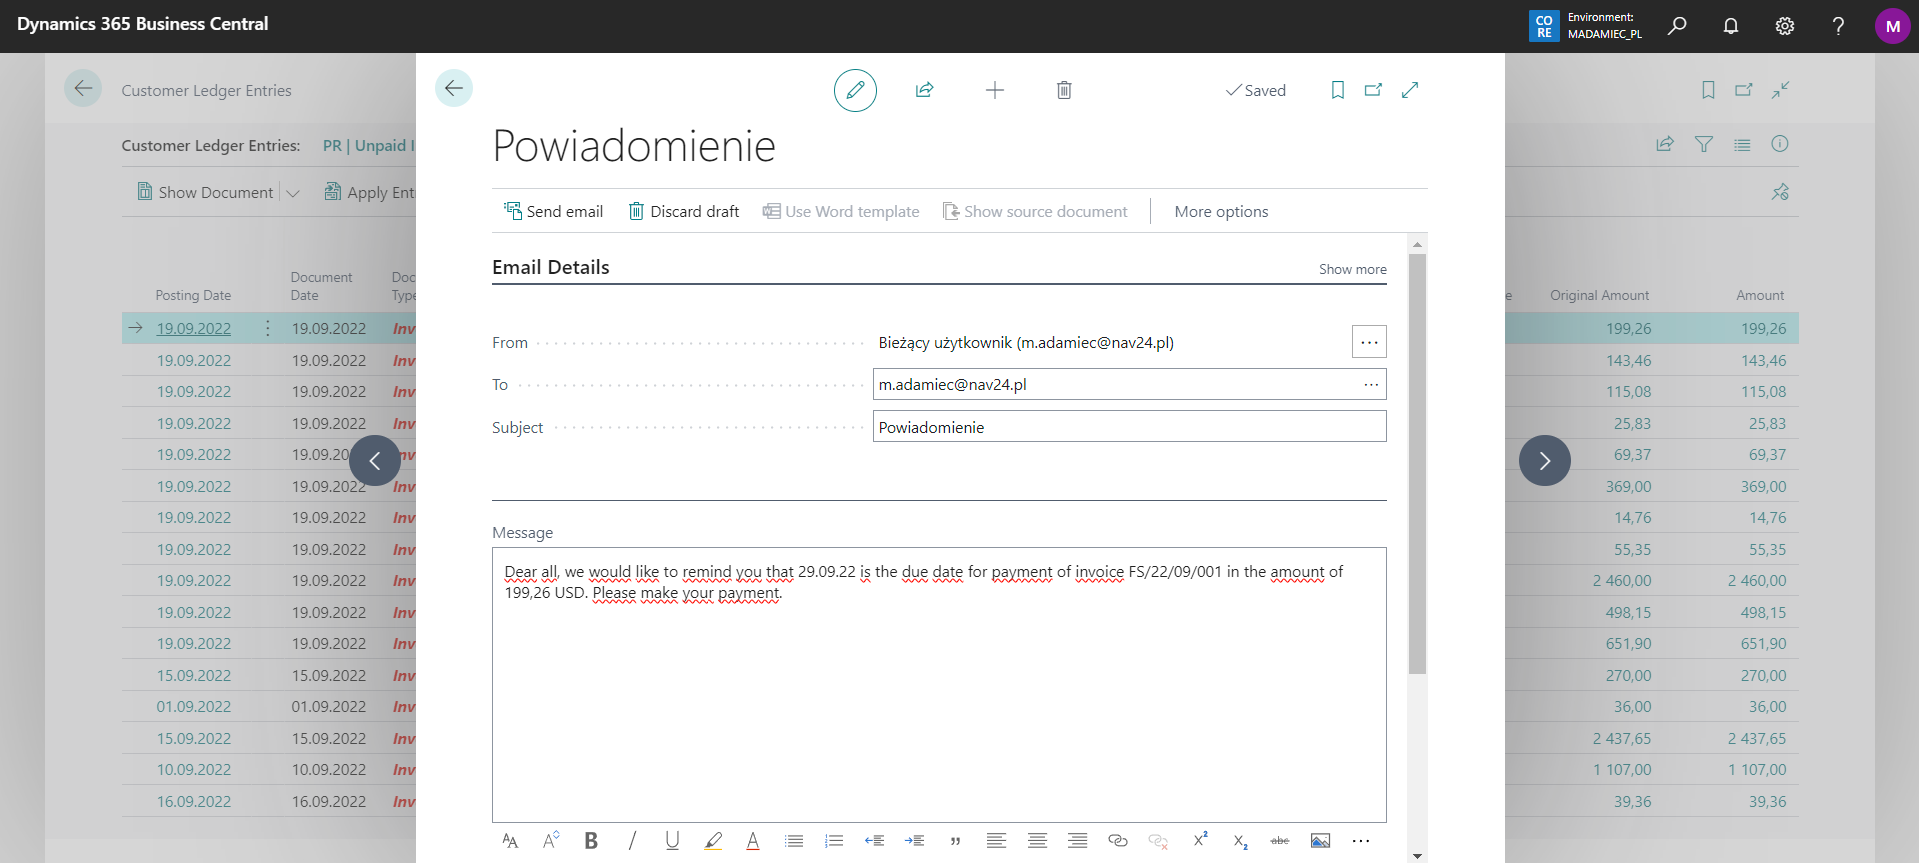This screenshot has height=863, width=1919.
Task: Click the trash delete icon at dialog top
Action: [x=1064, y=90]
